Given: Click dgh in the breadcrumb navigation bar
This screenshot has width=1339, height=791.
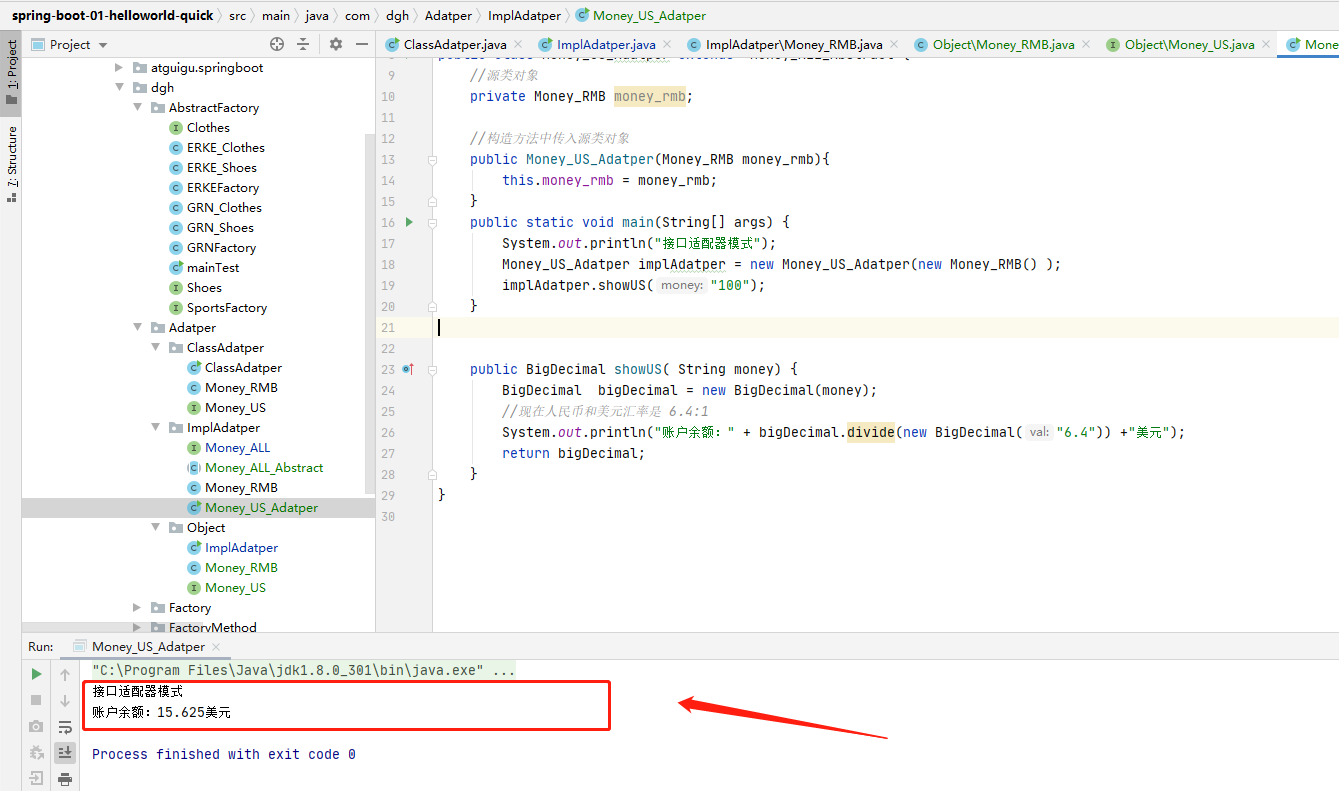Looking at the screenshot, I should (397, 15).
